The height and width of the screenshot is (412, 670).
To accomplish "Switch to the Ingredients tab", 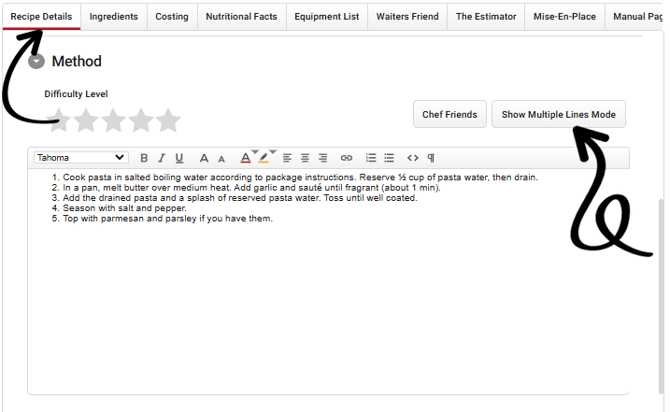I will click(x=114, y=17).
